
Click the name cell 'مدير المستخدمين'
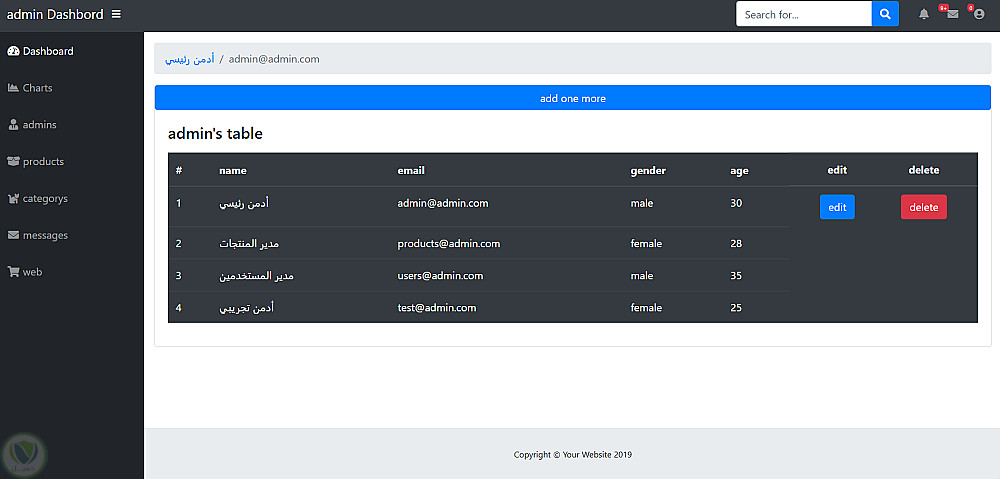[256, 276]
